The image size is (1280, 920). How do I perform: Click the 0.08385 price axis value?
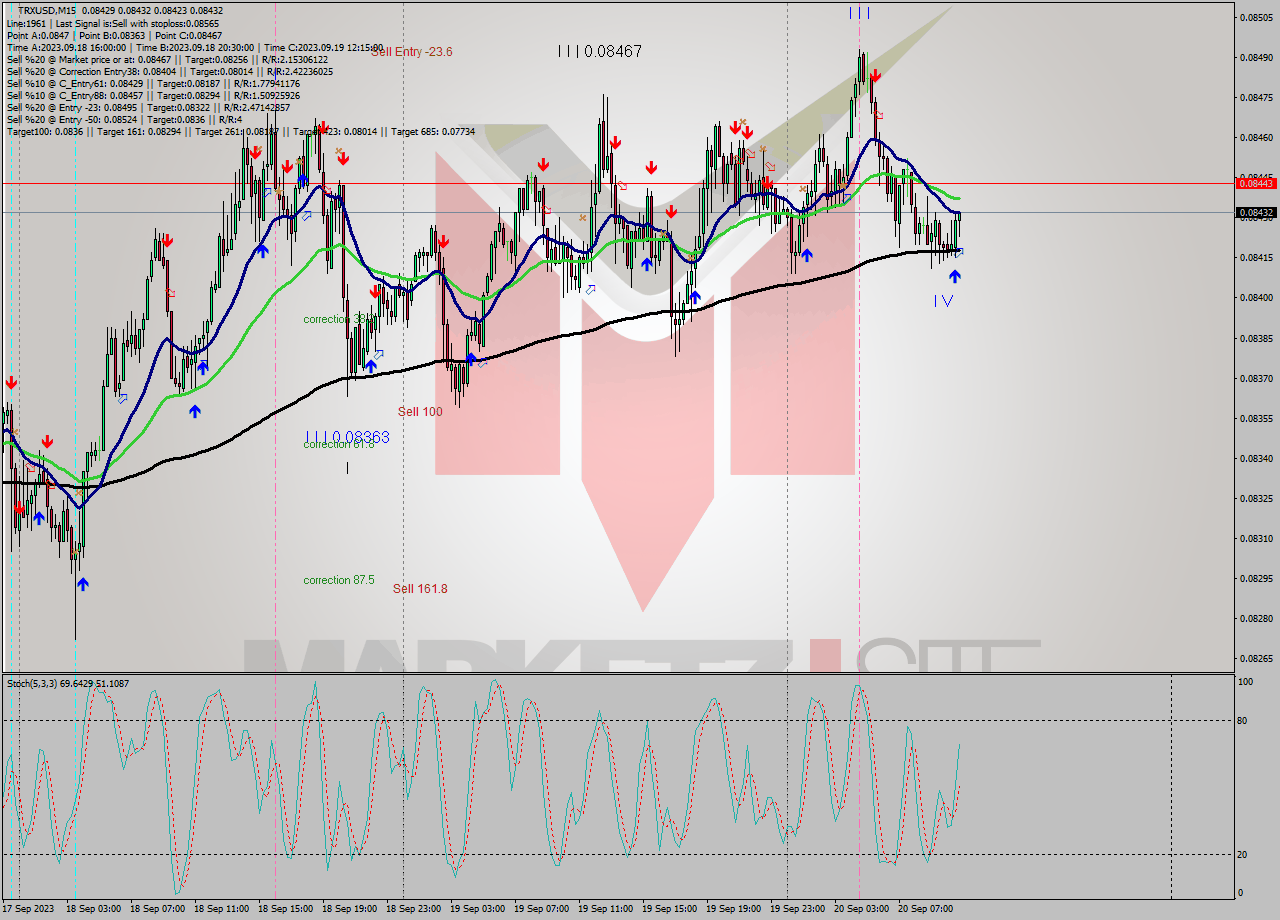[1256, 338]
